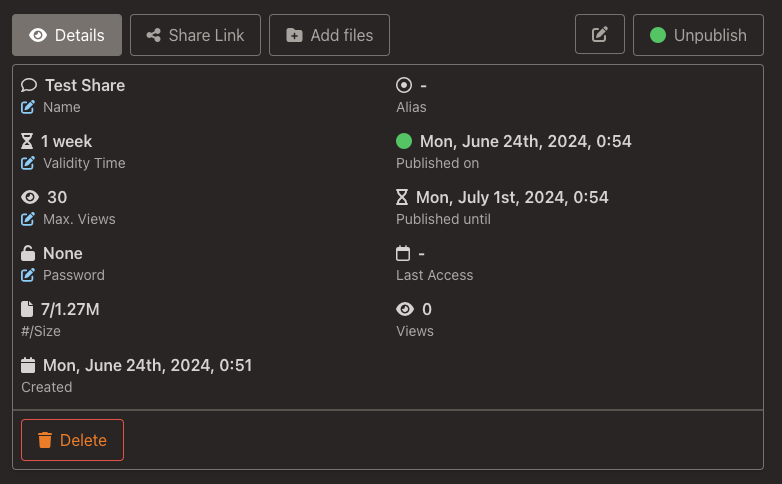
Task: Click the unlocked padlock icon beside None
Action: (28, 253)
